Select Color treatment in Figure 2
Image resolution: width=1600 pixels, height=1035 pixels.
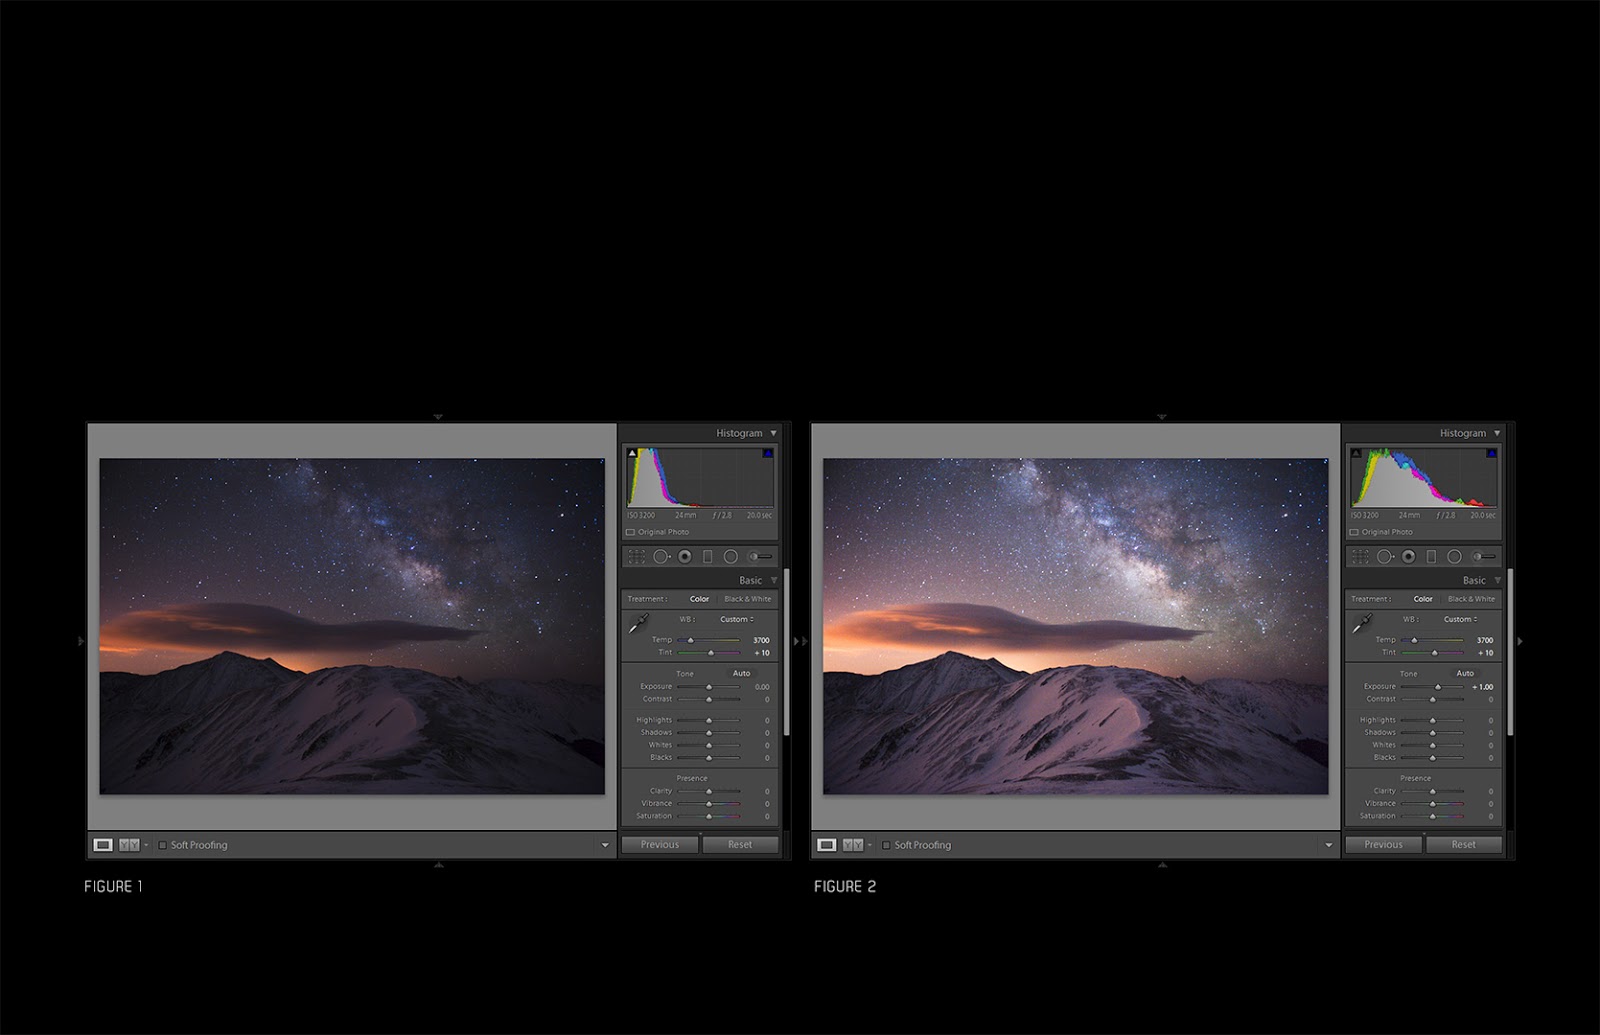tap(1423, 599)
